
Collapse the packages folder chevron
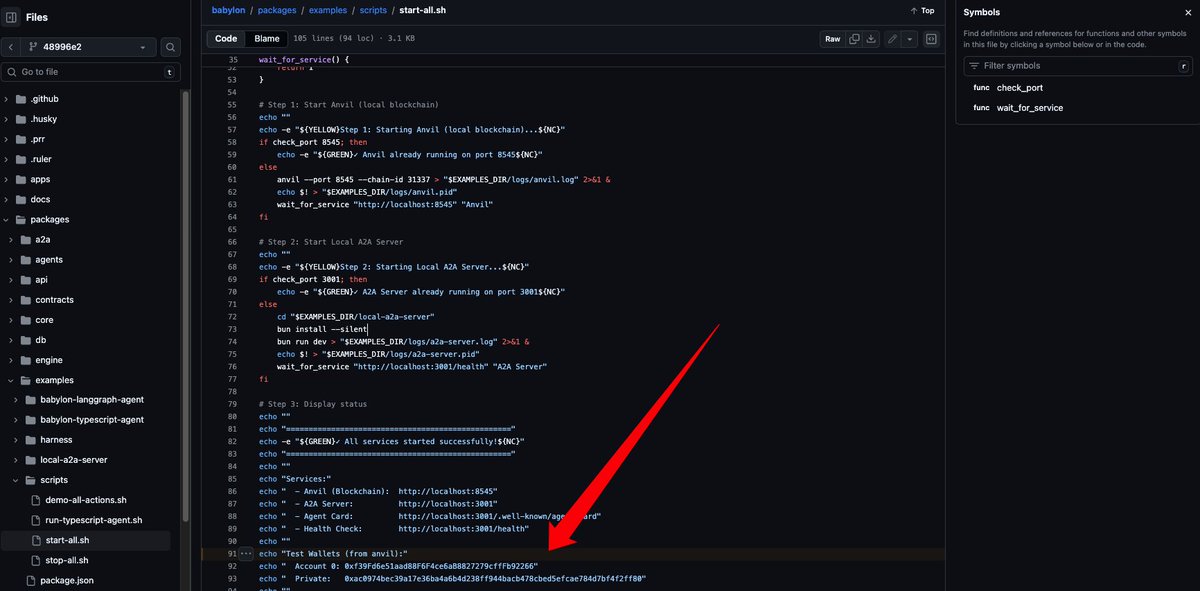tap(7, 219)
